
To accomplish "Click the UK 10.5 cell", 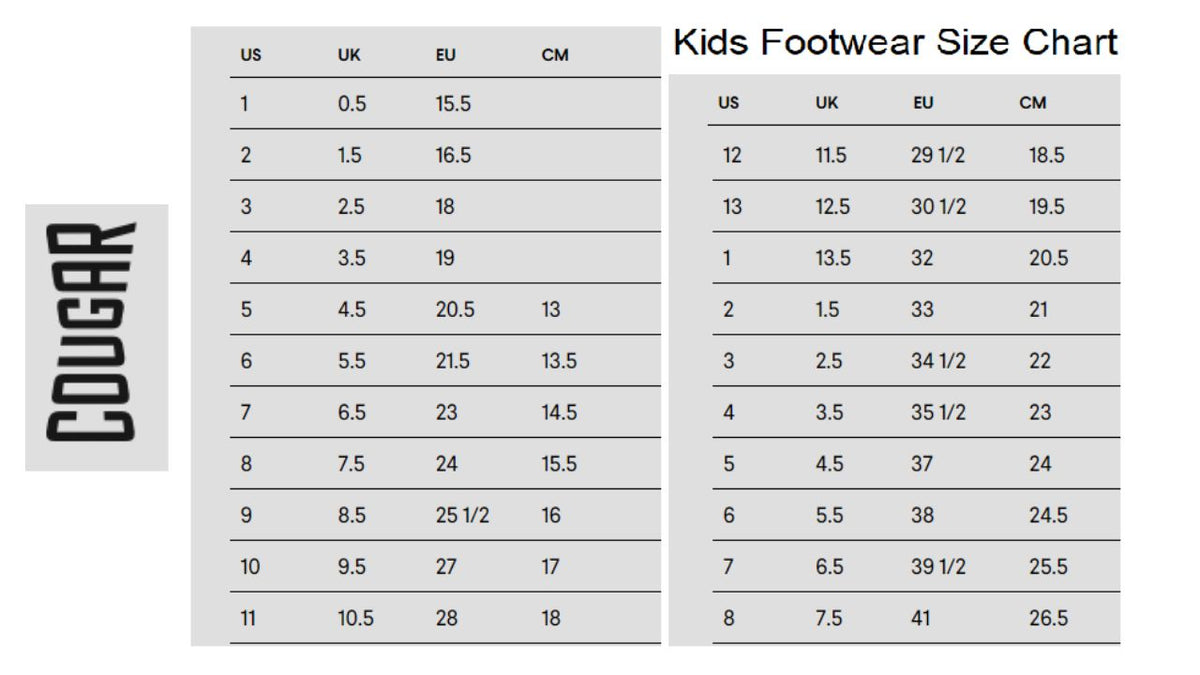I will coord(355,619).
